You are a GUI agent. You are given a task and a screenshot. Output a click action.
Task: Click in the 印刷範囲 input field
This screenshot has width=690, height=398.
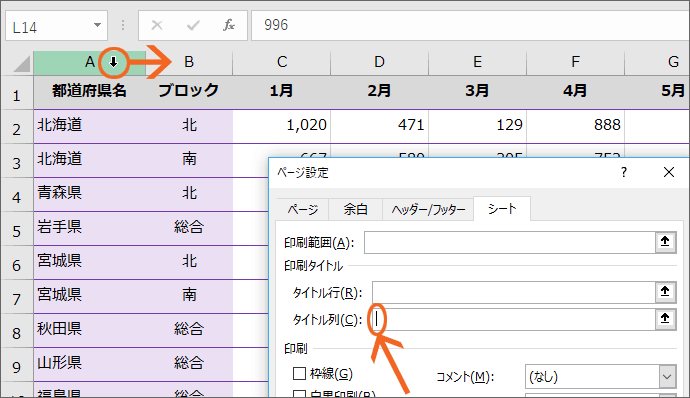click(x=510, y=243)
